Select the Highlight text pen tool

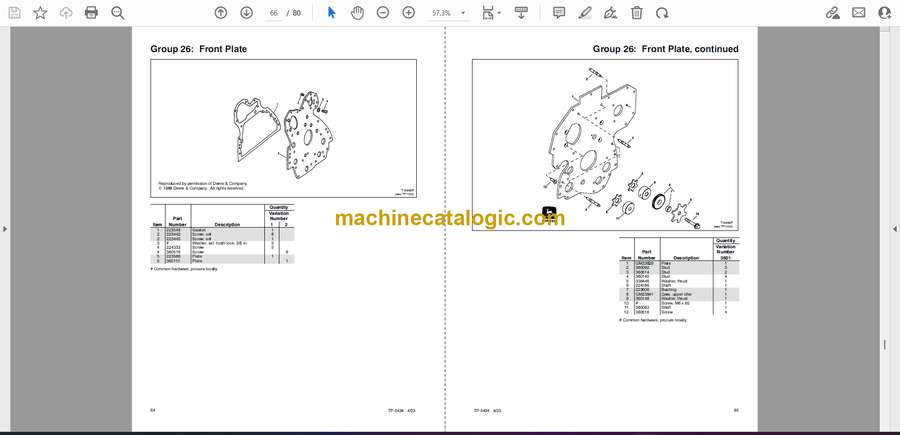click(x=585, y=13)
